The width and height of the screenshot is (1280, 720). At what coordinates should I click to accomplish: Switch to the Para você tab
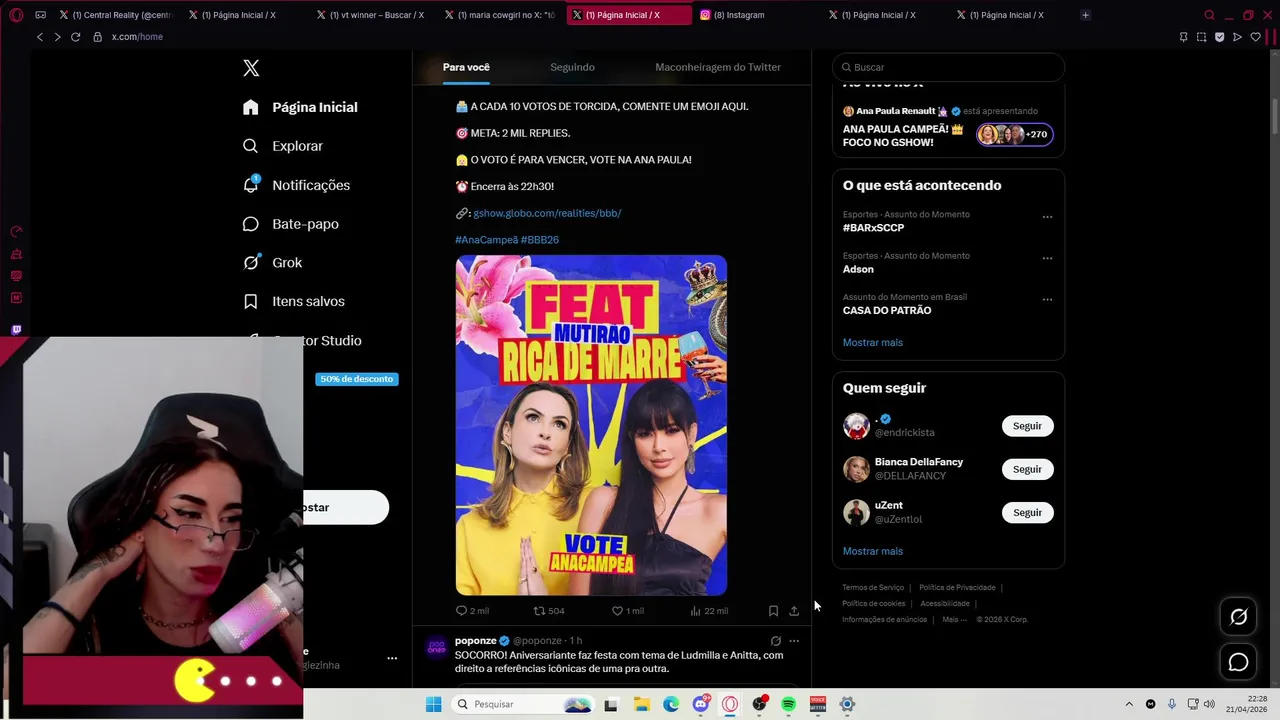[x=466, y=67]
